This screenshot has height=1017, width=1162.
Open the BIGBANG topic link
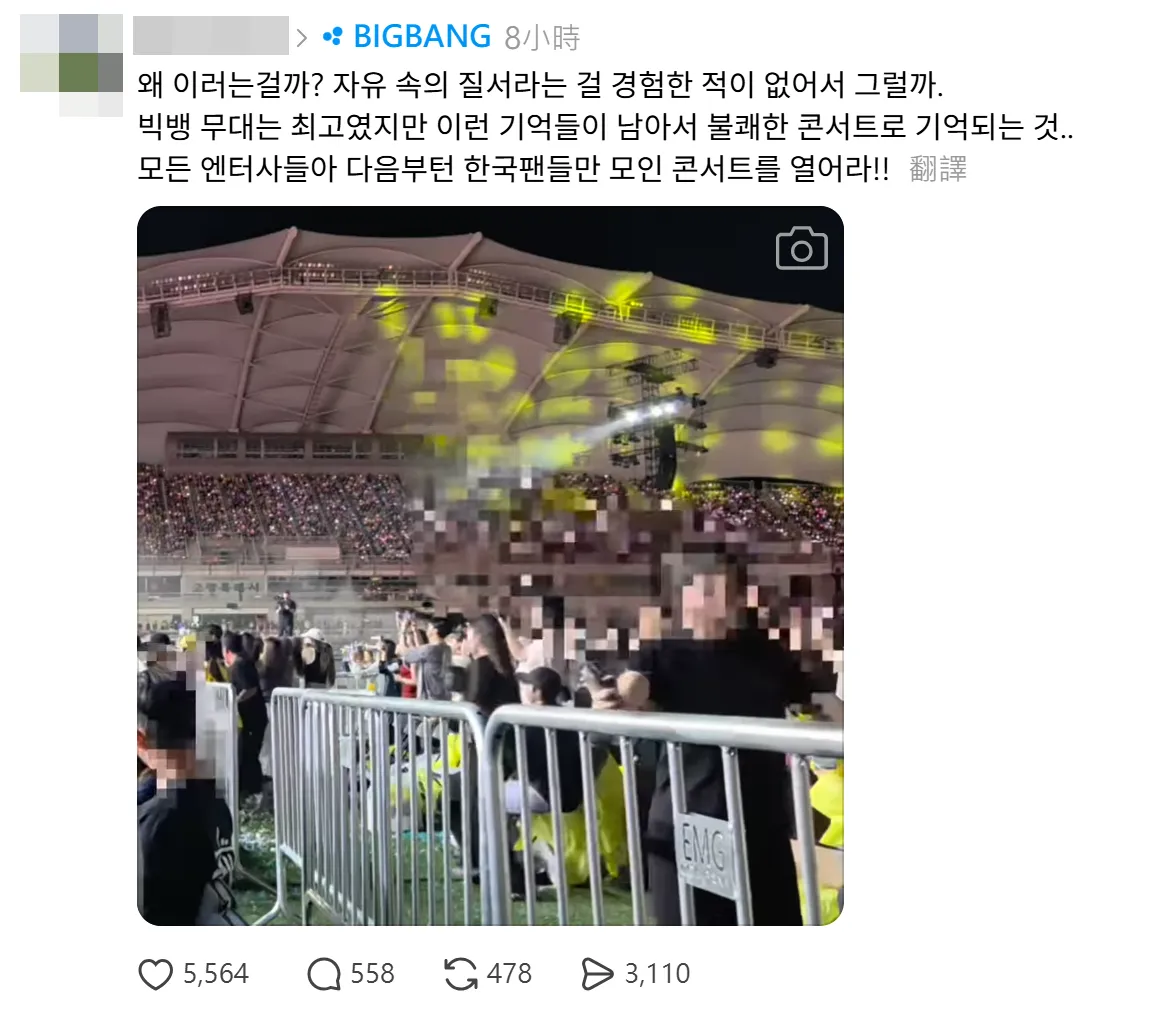pos(422,36)
